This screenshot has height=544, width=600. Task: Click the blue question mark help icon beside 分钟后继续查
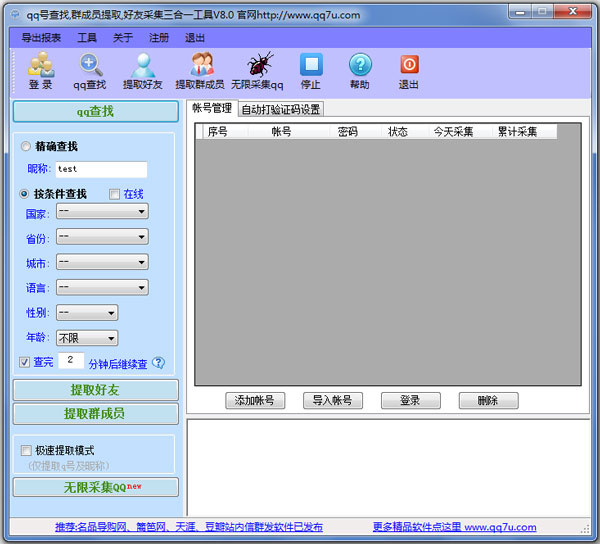(158, 362)
